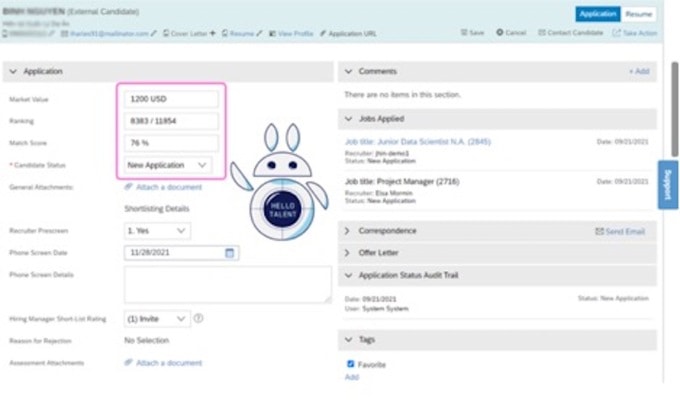
Task: Open the Take Action menu
Action: (x=634, y=33)
